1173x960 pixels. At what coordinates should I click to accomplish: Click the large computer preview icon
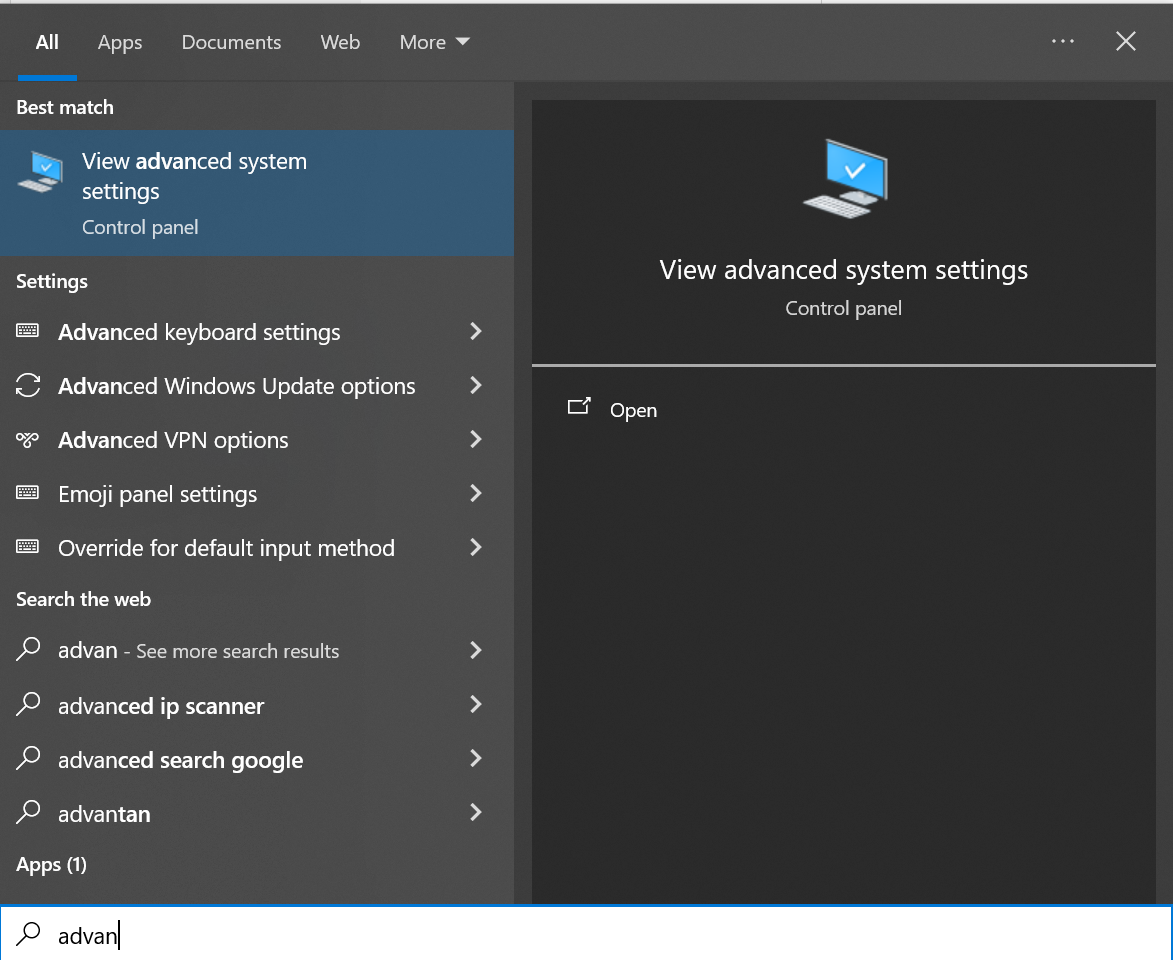843,177
